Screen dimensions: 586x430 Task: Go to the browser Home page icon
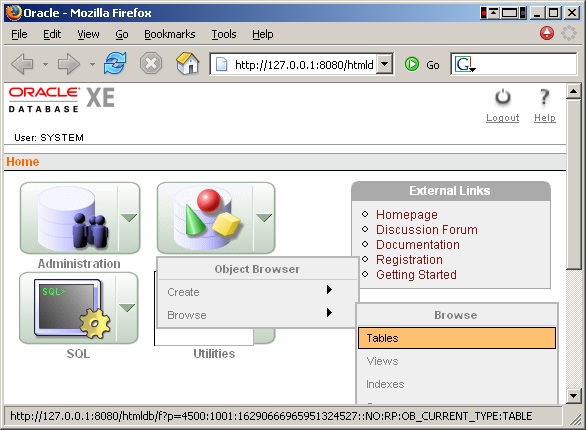(x=188, y=63)
